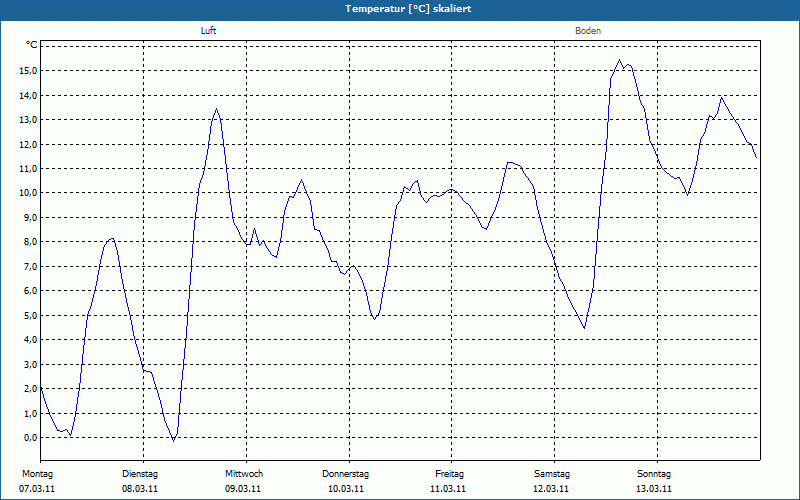The width and height of the screenshot is (800, 500).
Task: Click the 4,0 y-axis value
Action: pyautogui.click(x=30, y=340)
